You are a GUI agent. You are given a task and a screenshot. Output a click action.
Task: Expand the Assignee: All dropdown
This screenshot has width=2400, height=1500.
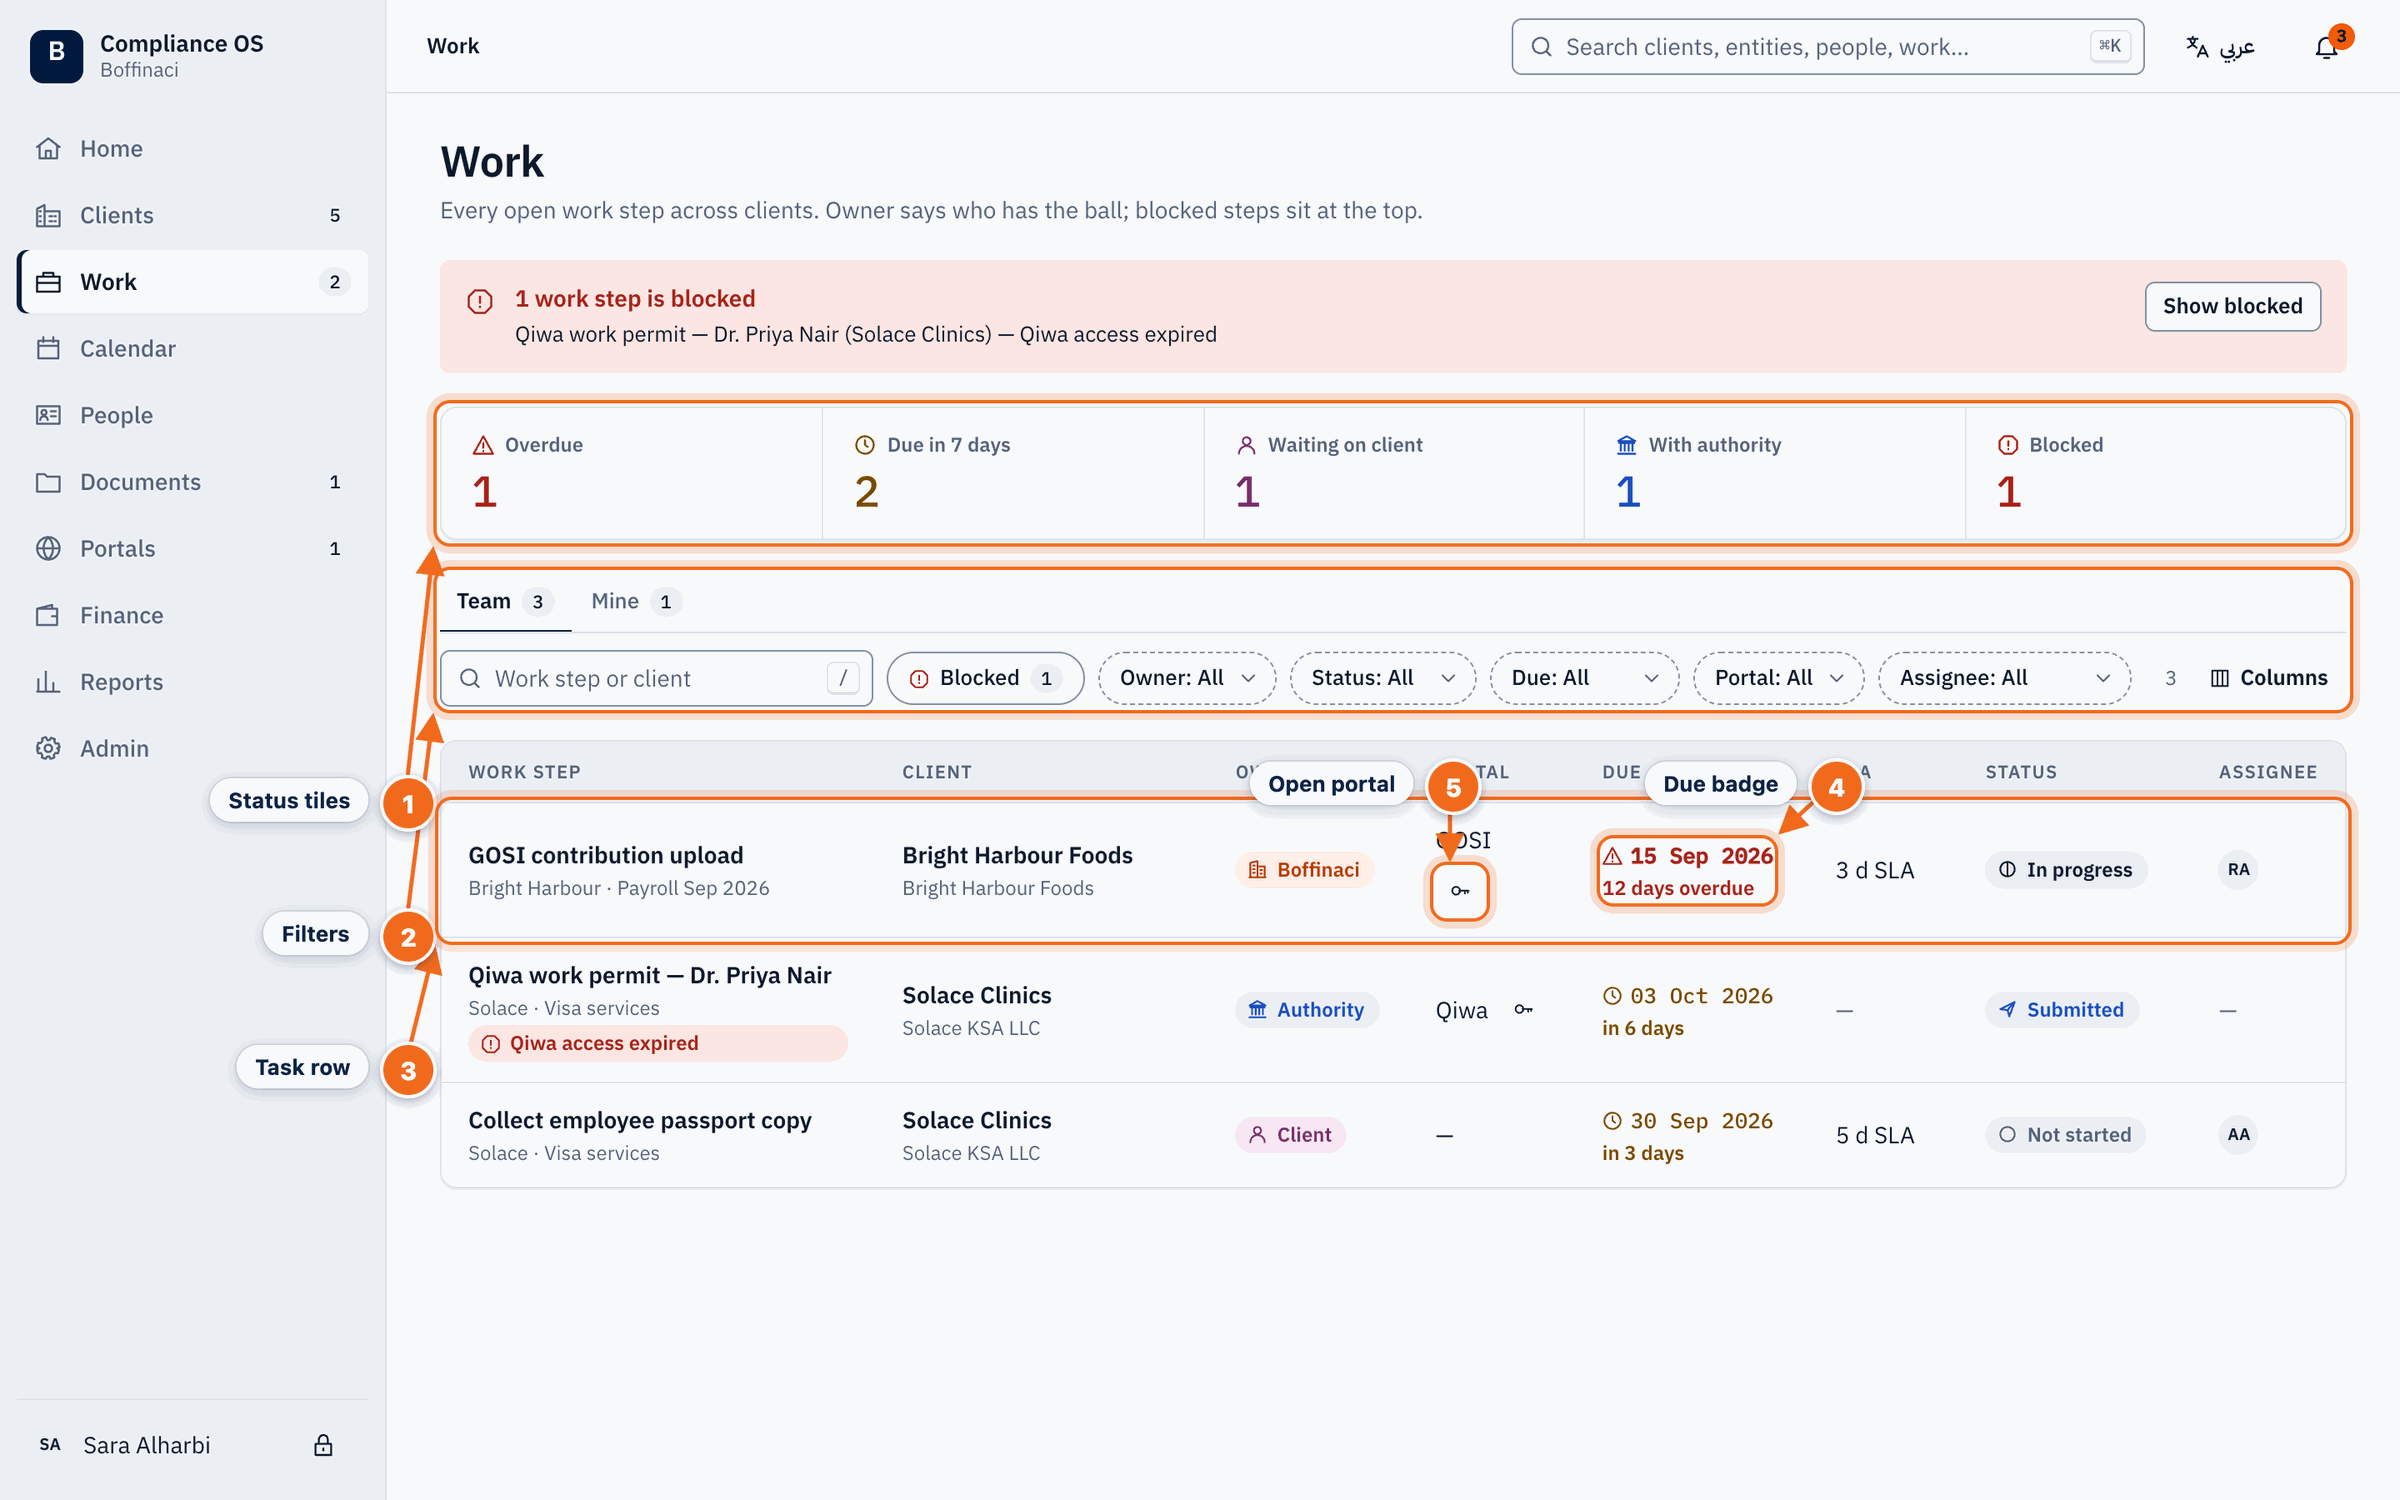(2004, 678)
